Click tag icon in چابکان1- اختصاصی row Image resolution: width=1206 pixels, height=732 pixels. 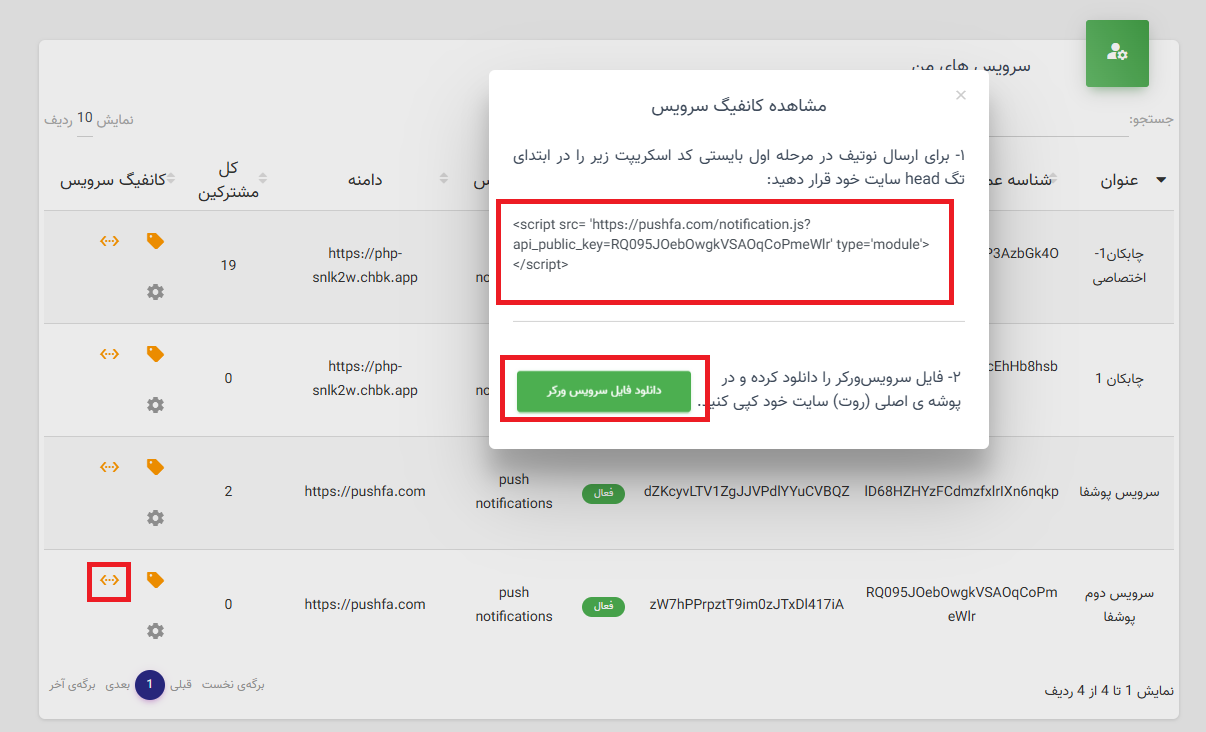click(155, 241)
